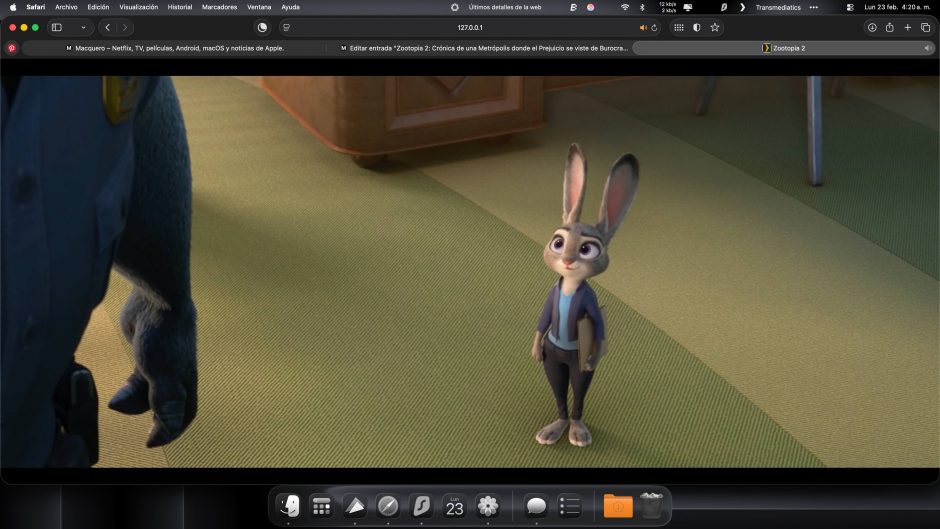Click the sidebar toggle button in Safari
Viewport: 940px width, 529px height.
tap(57, 27)
